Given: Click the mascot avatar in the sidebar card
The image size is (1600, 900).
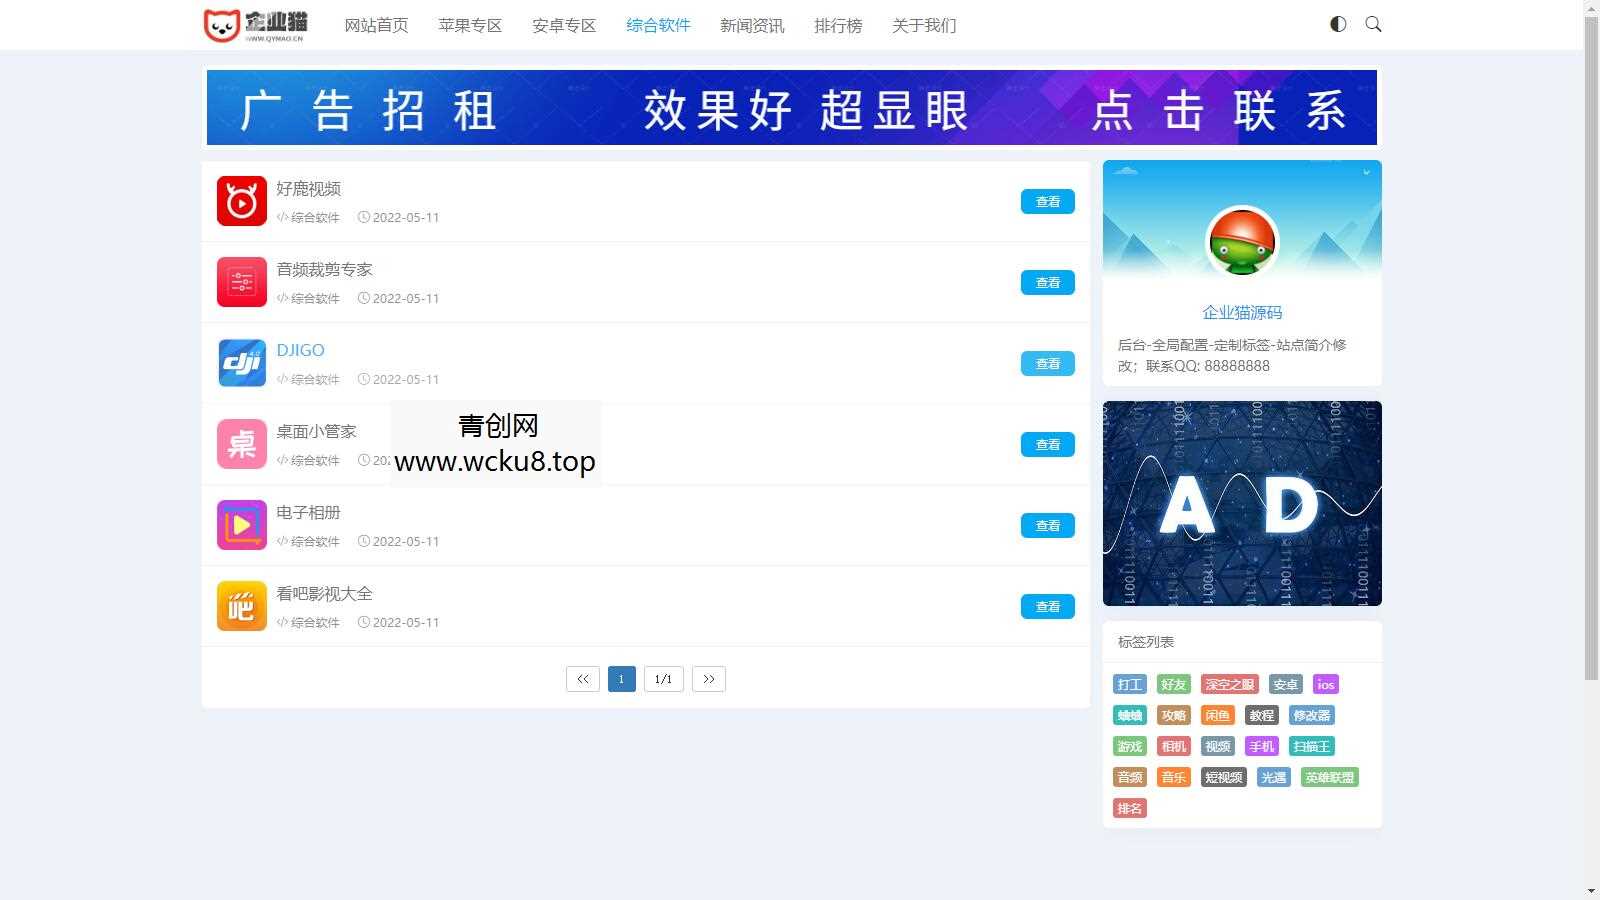Looking at the screenshot, I should [x=1241, y=241].
